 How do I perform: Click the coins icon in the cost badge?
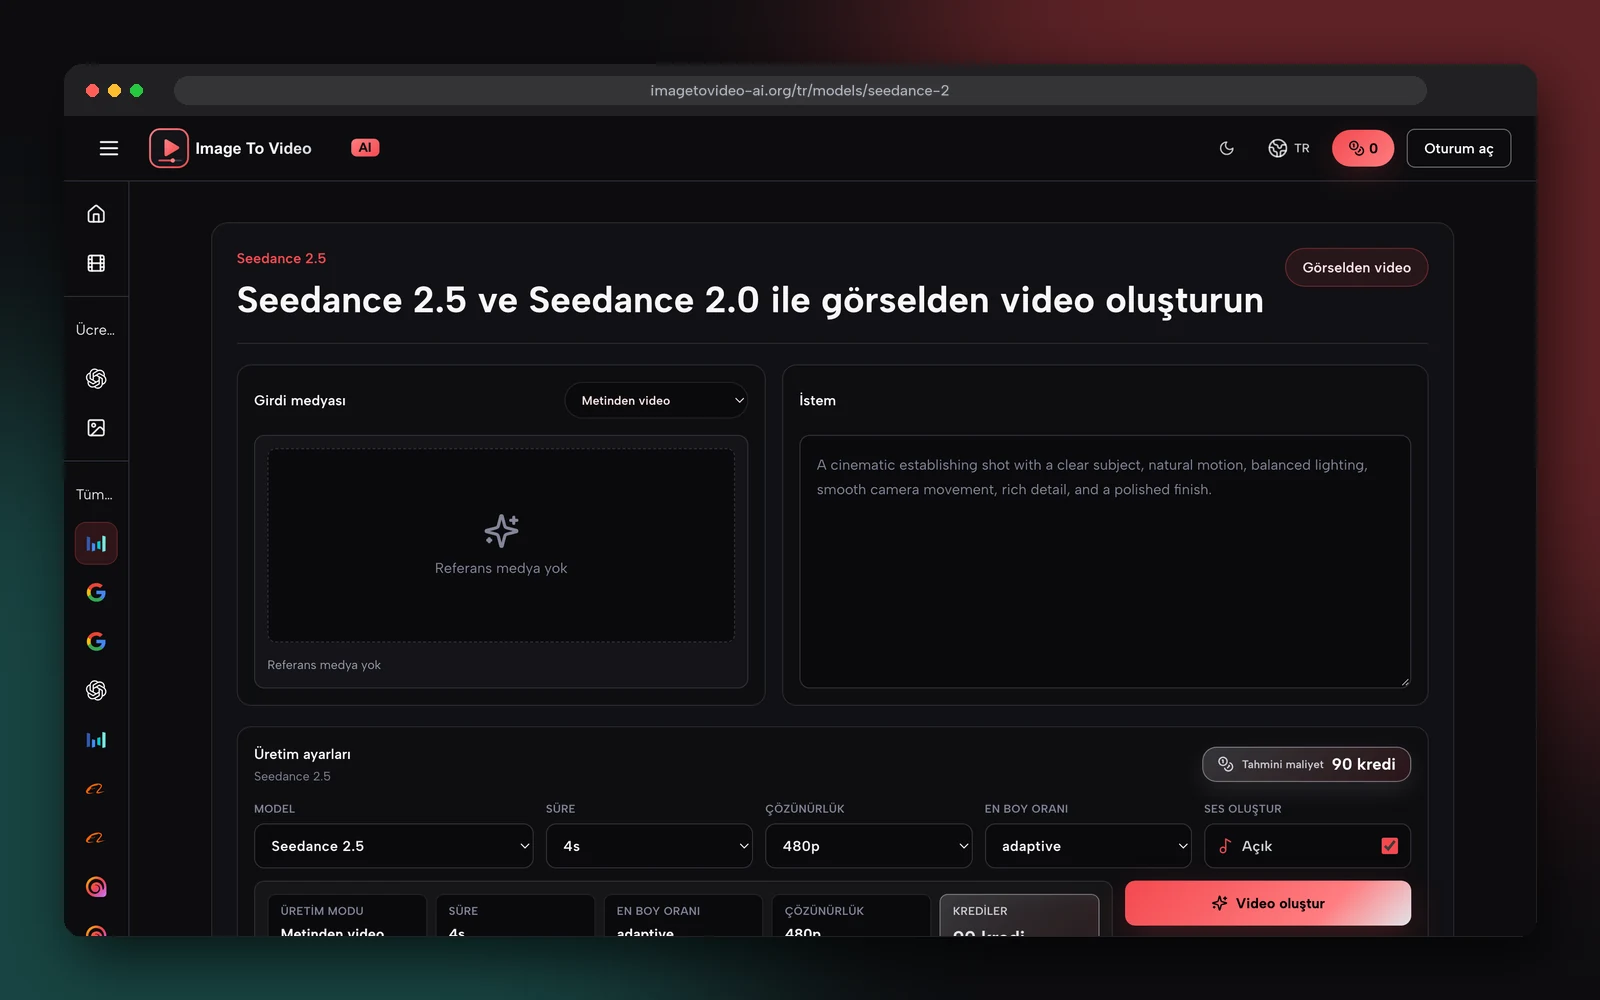tap(1225, 764)
